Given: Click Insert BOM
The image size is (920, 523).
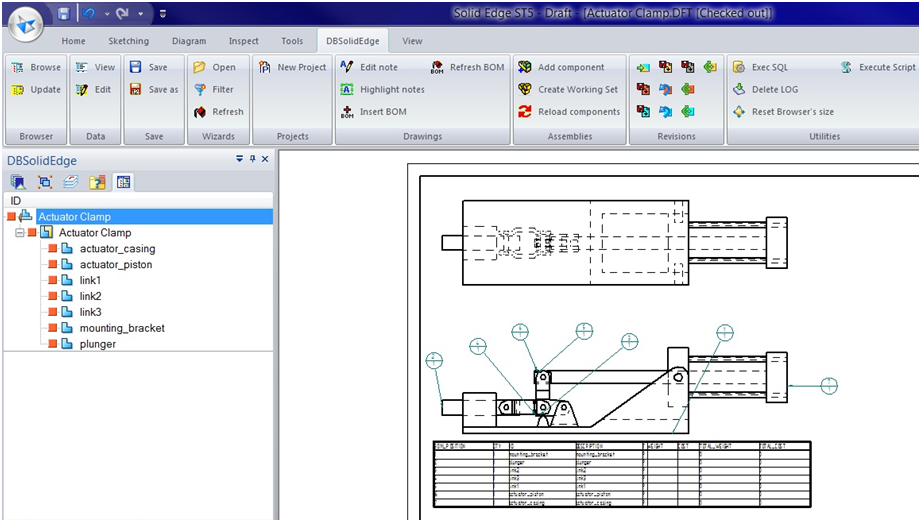Looking at the screenshot, I should click(x=374, y=112).
